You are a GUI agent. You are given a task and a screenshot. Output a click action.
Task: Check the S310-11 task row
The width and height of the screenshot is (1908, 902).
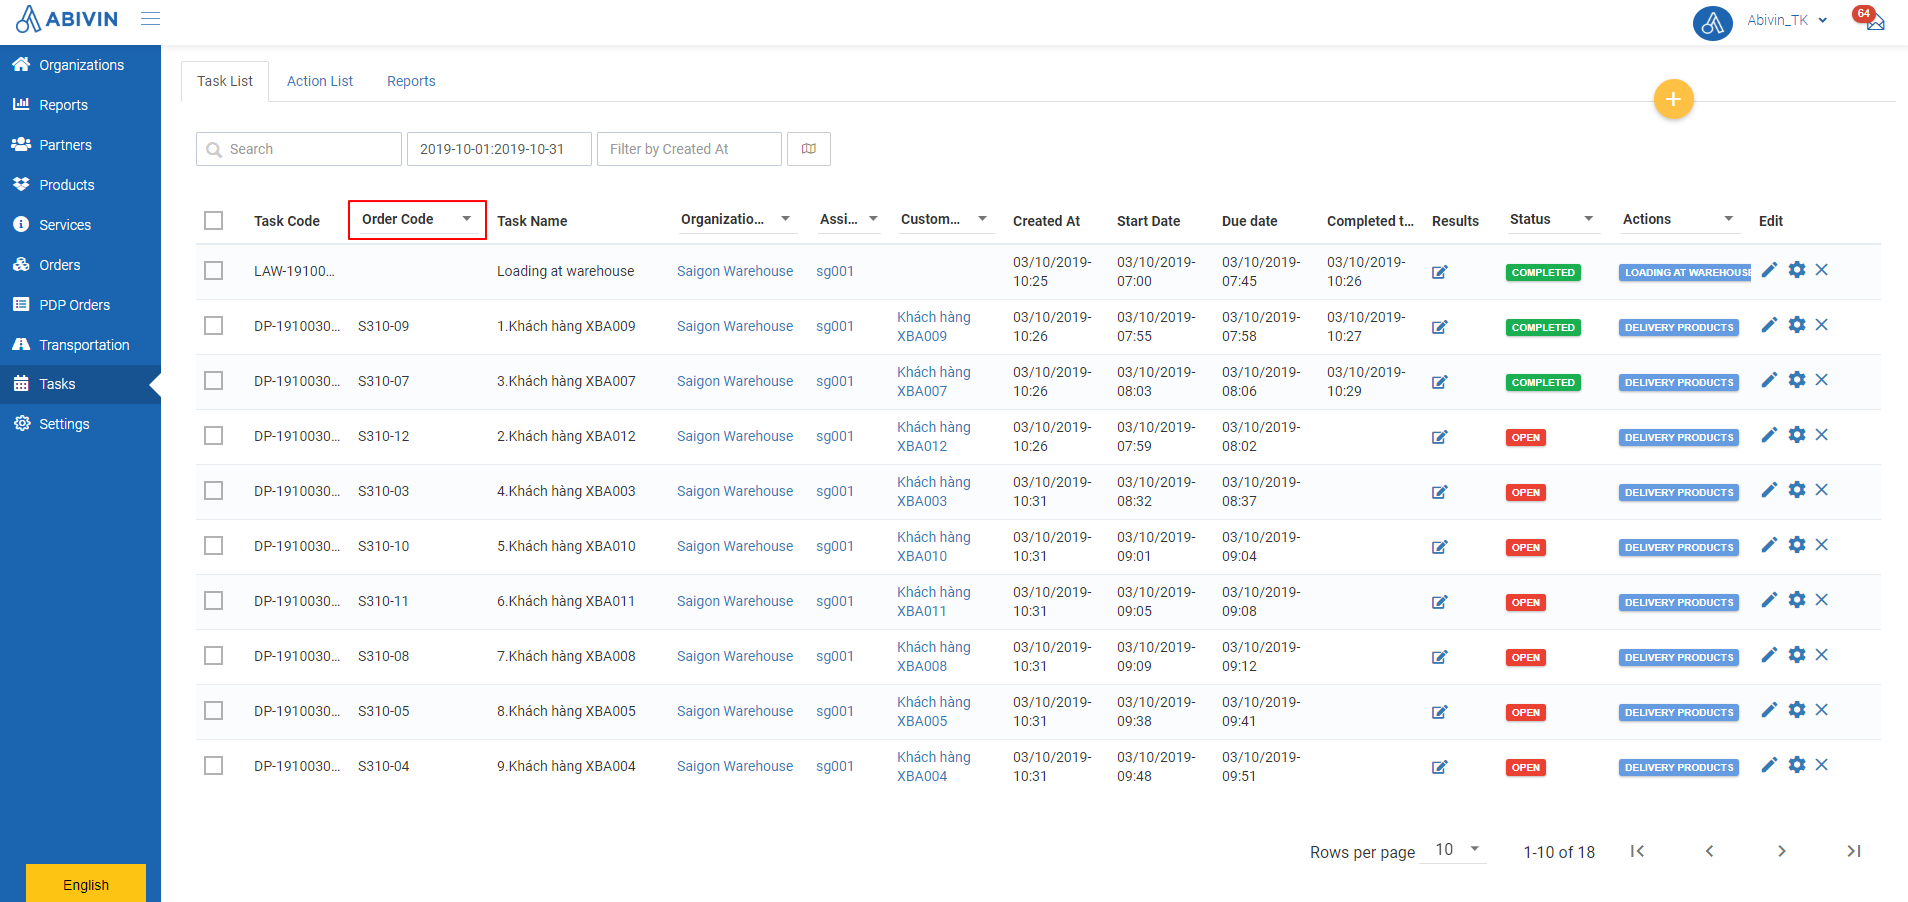(213, 601)
